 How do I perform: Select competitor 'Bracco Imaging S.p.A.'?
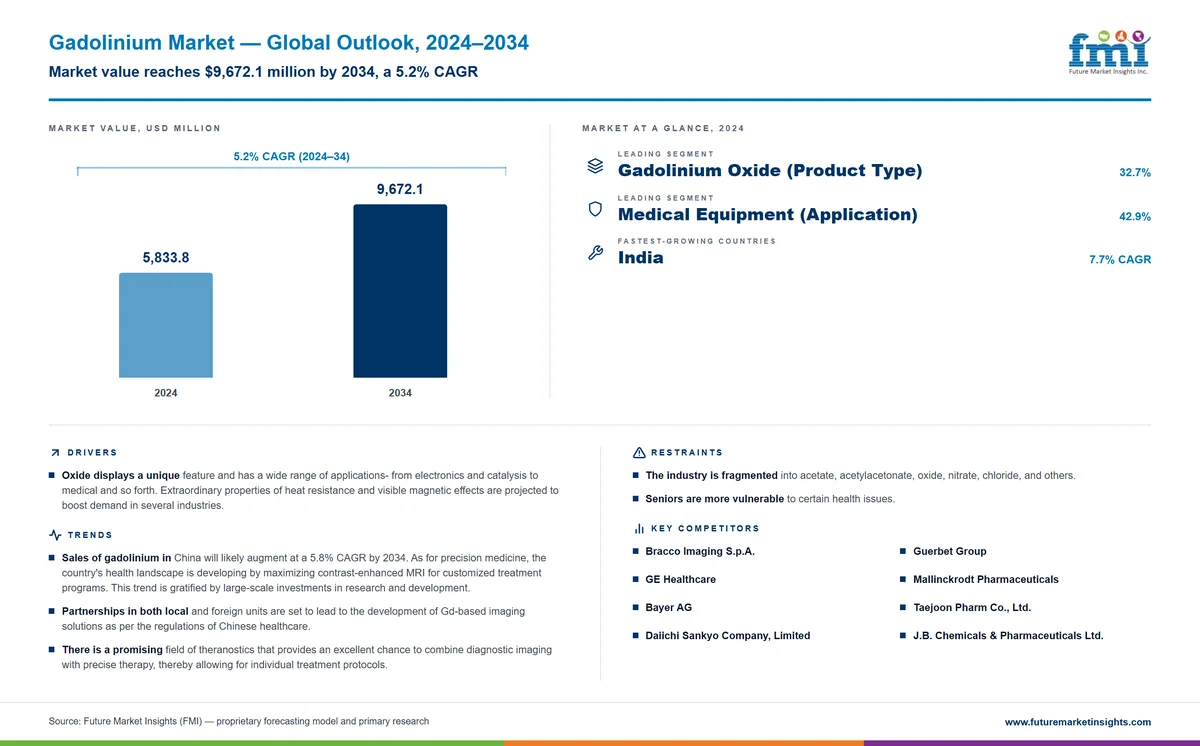pos(700,551)
